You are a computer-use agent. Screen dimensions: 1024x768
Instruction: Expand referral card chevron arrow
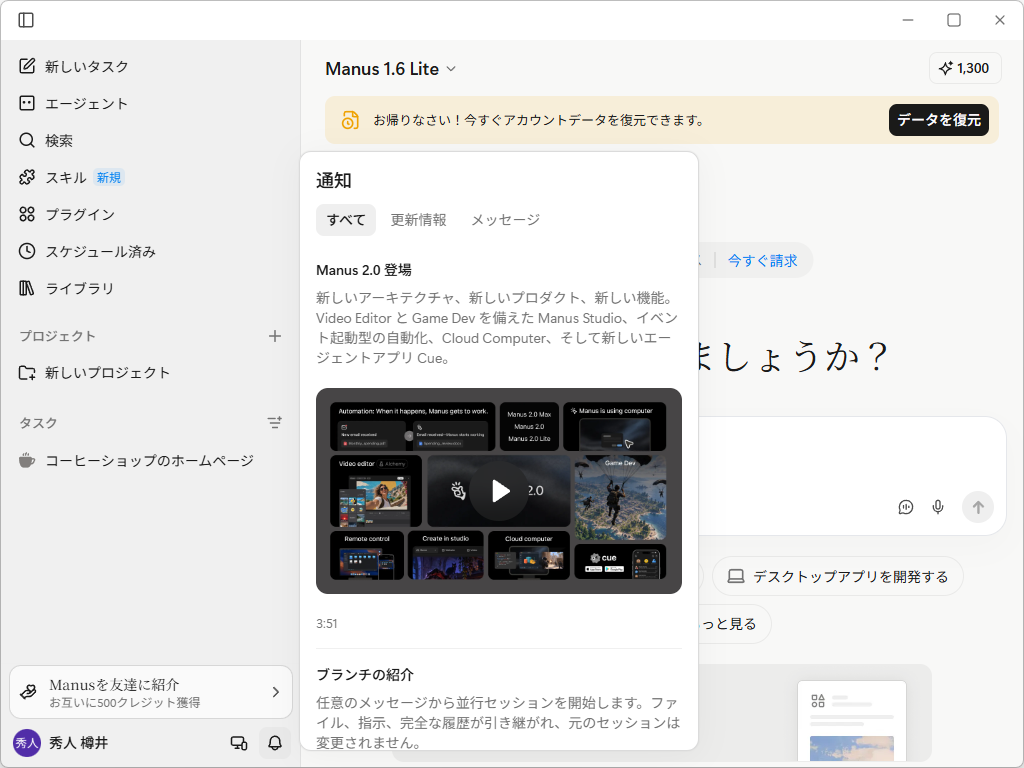pos(276,692)
